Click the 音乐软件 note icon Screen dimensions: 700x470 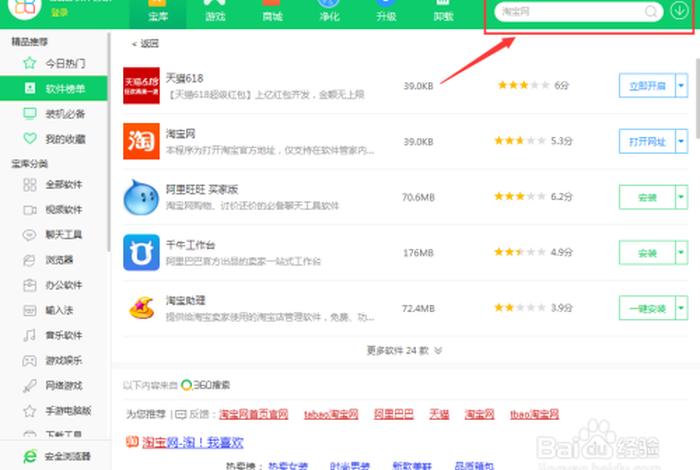tap(29, 335)
